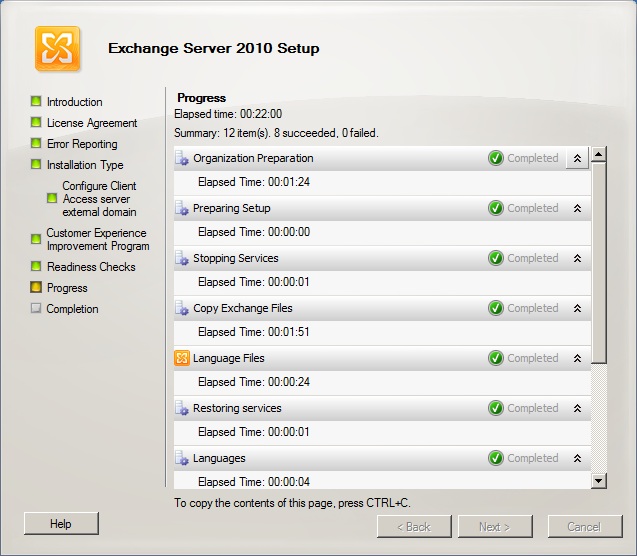Click the Stopping Services task icon

(182, 258)
